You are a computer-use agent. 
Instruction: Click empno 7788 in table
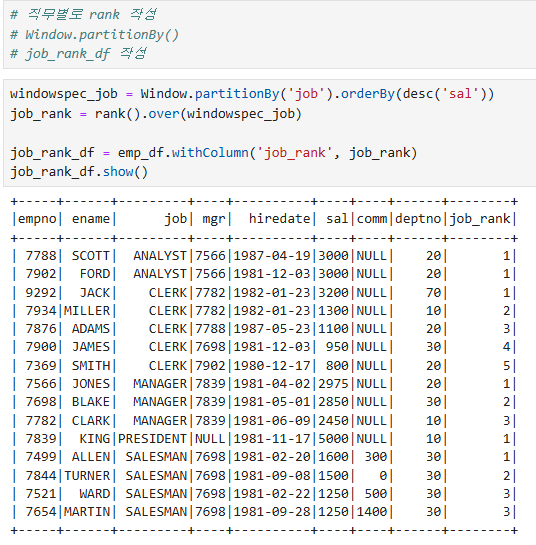coord(41,256)
